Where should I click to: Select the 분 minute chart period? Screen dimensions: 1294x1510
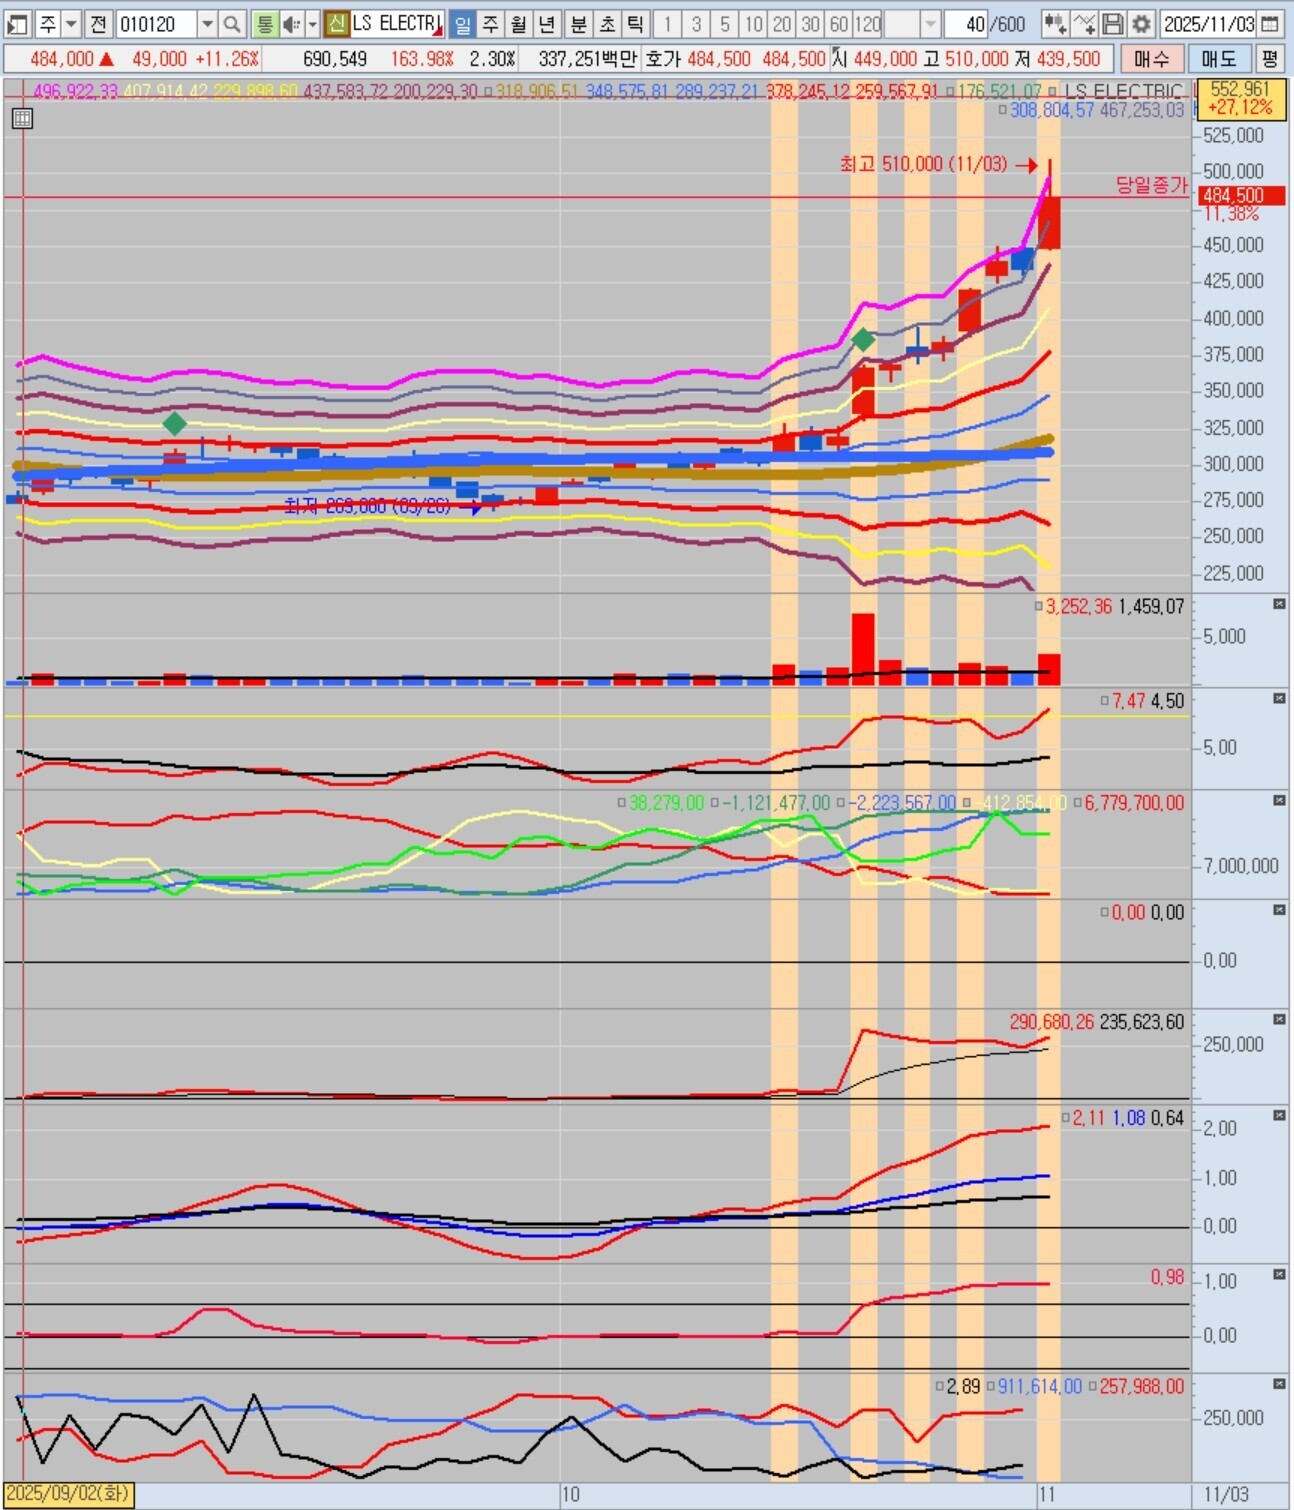(578, 24)
